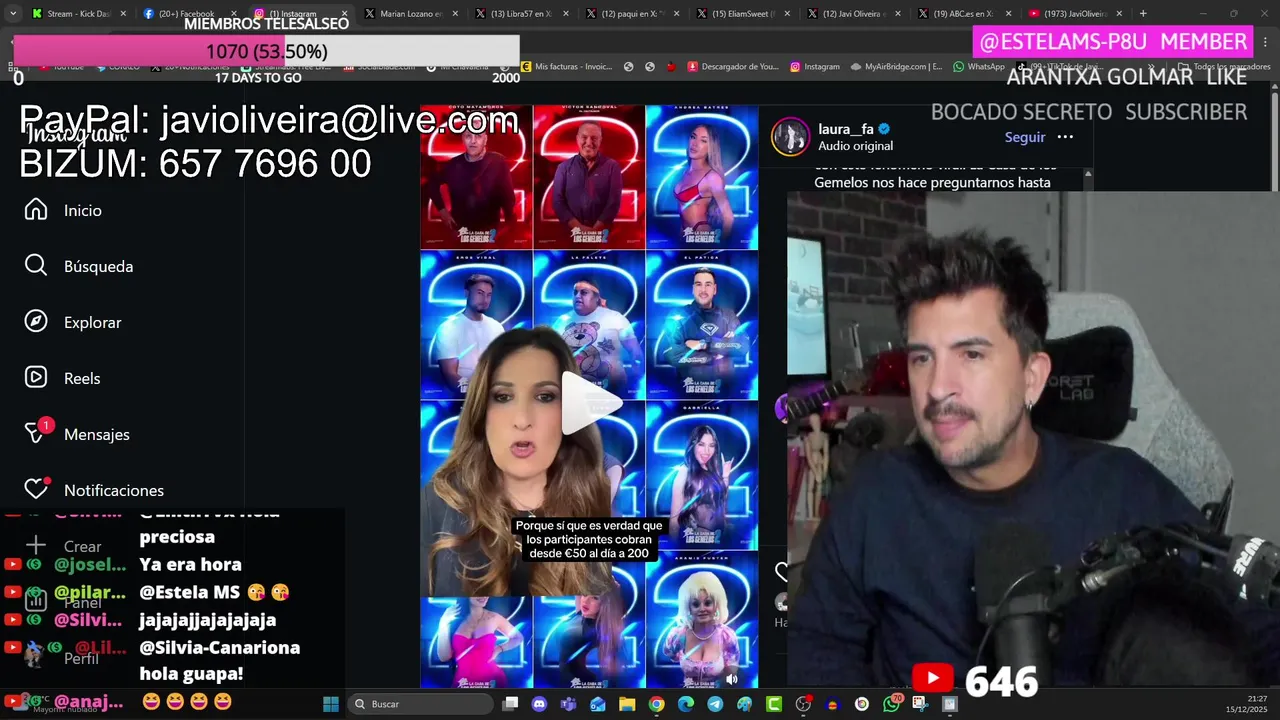Image resolution: width=1280 pixels, height=720 pixels.
Task: Open Mensajes with one unread badge
Action: 77,434
